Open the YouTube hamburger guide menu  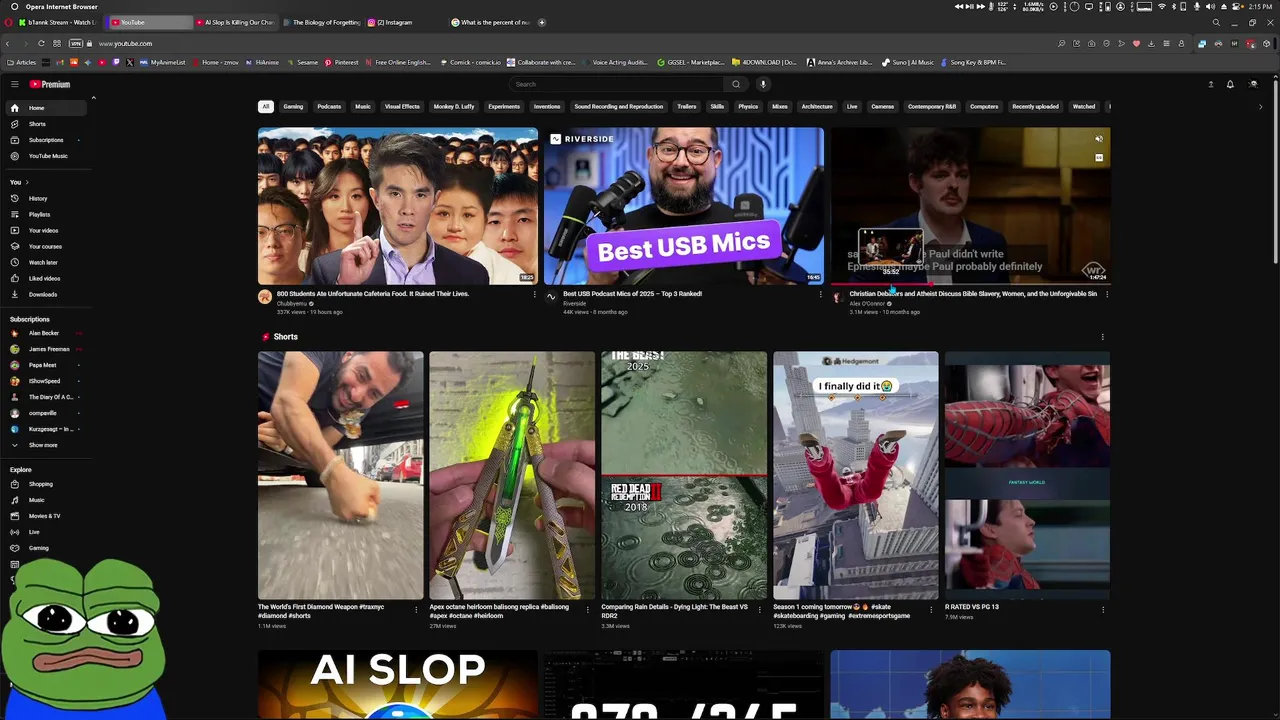coord(14,84)
